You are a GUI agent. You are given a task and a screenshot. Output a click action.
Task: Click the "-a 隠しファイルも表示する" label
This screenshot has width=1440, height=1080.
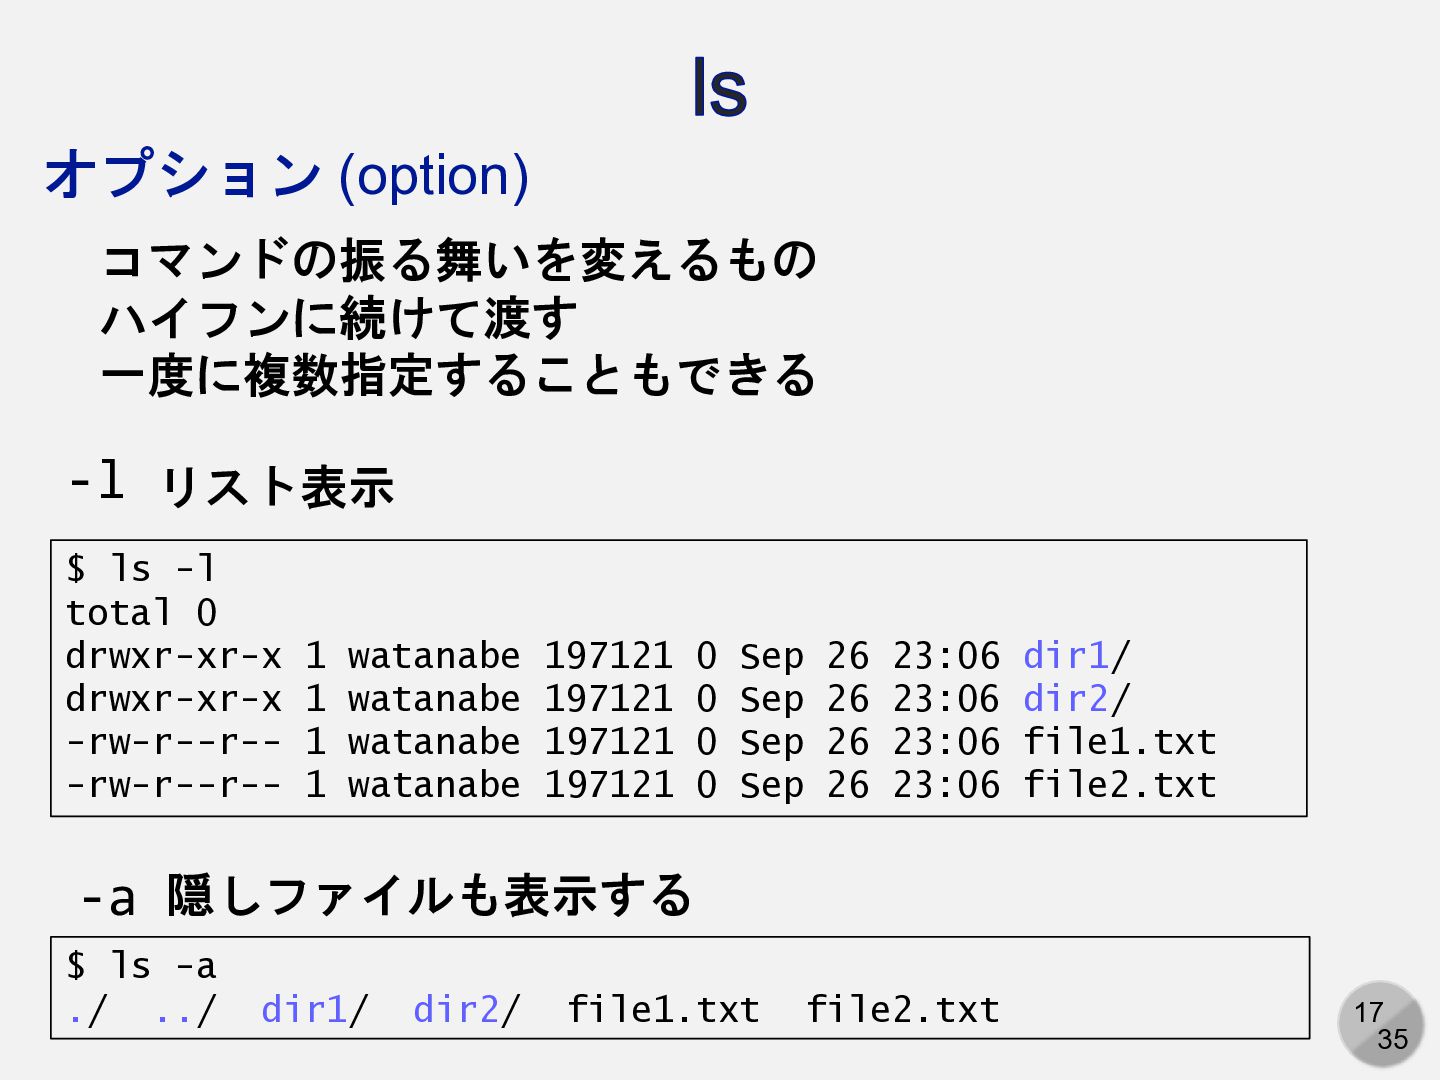pyautogui.click(x=386, y=895)
